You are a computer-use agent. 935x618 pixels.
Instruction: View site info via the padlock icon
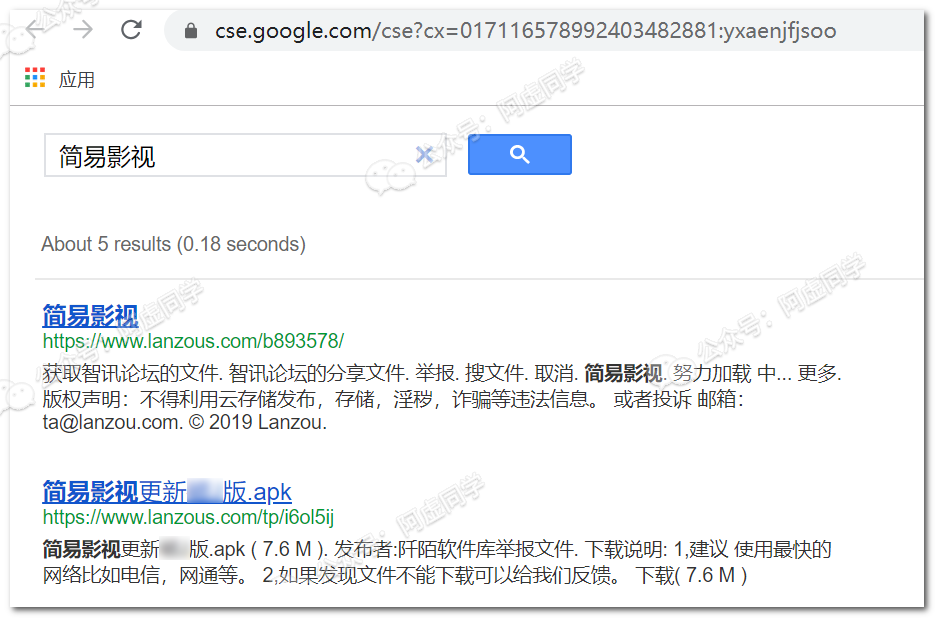[x=191, y=30]
